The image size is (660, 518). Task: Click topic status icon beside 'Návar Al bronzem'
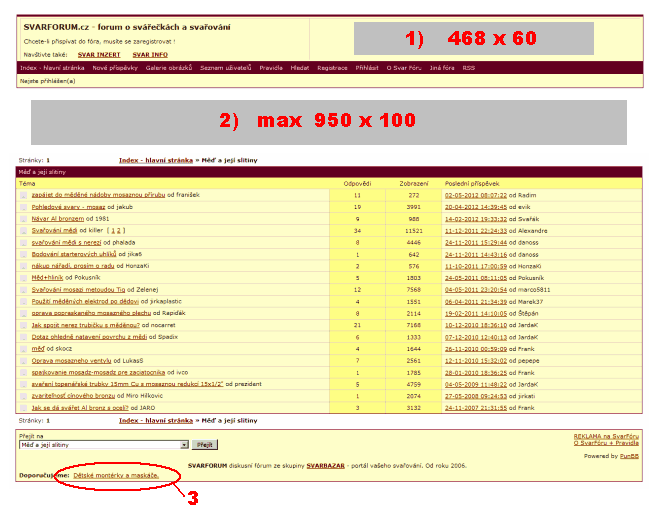pos(24,219)
